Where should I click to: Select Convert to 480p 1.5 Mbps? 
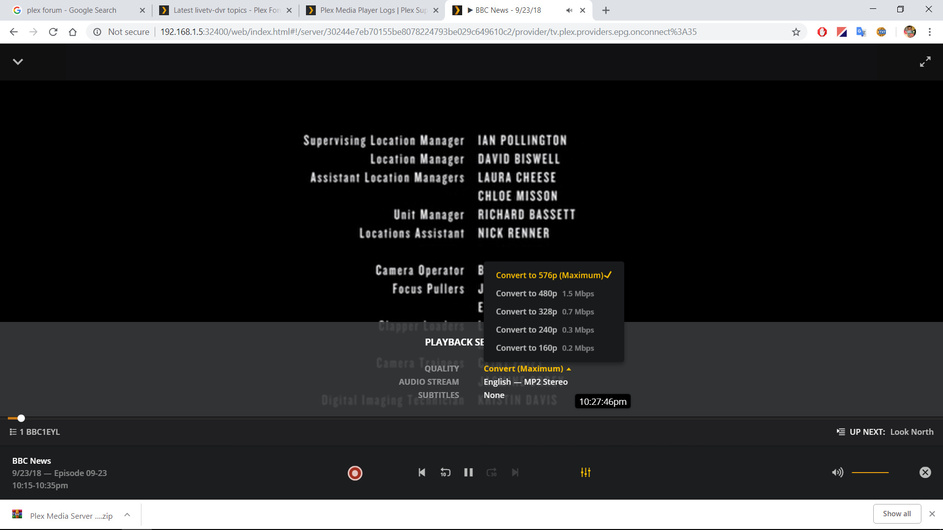click(553, 294)
